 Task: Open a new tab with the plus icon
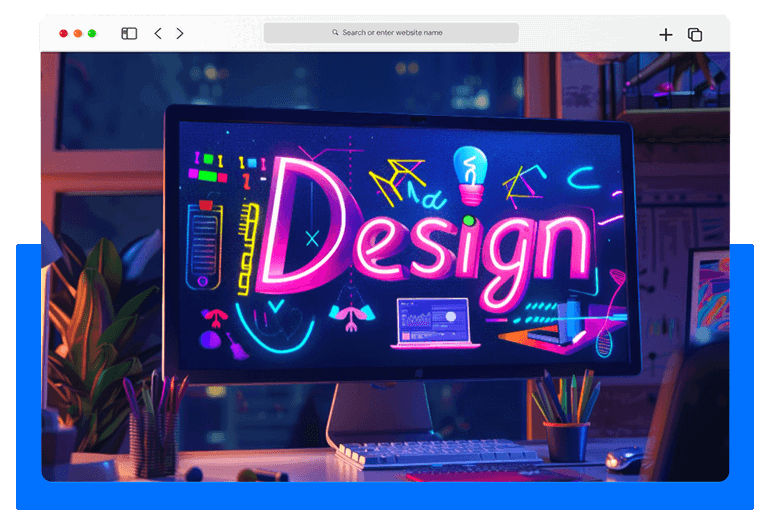pos(666,35)
